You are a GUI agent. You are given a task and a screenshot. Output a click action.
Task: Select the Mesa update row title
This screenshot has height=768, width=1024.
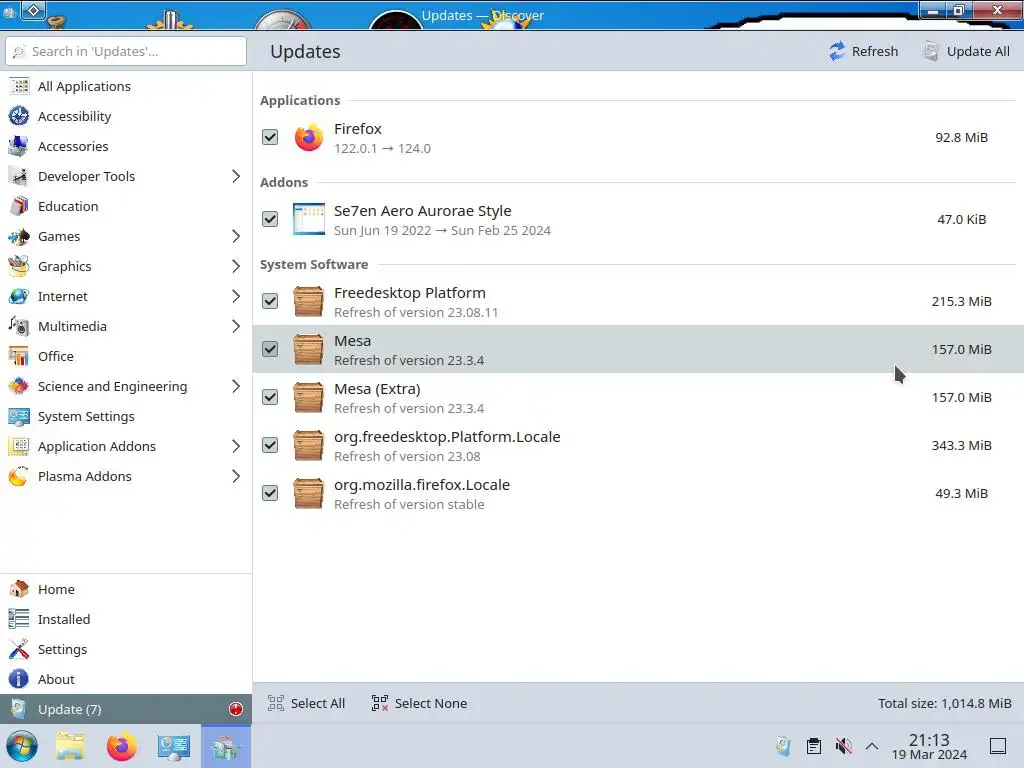(x=353, y=341)
